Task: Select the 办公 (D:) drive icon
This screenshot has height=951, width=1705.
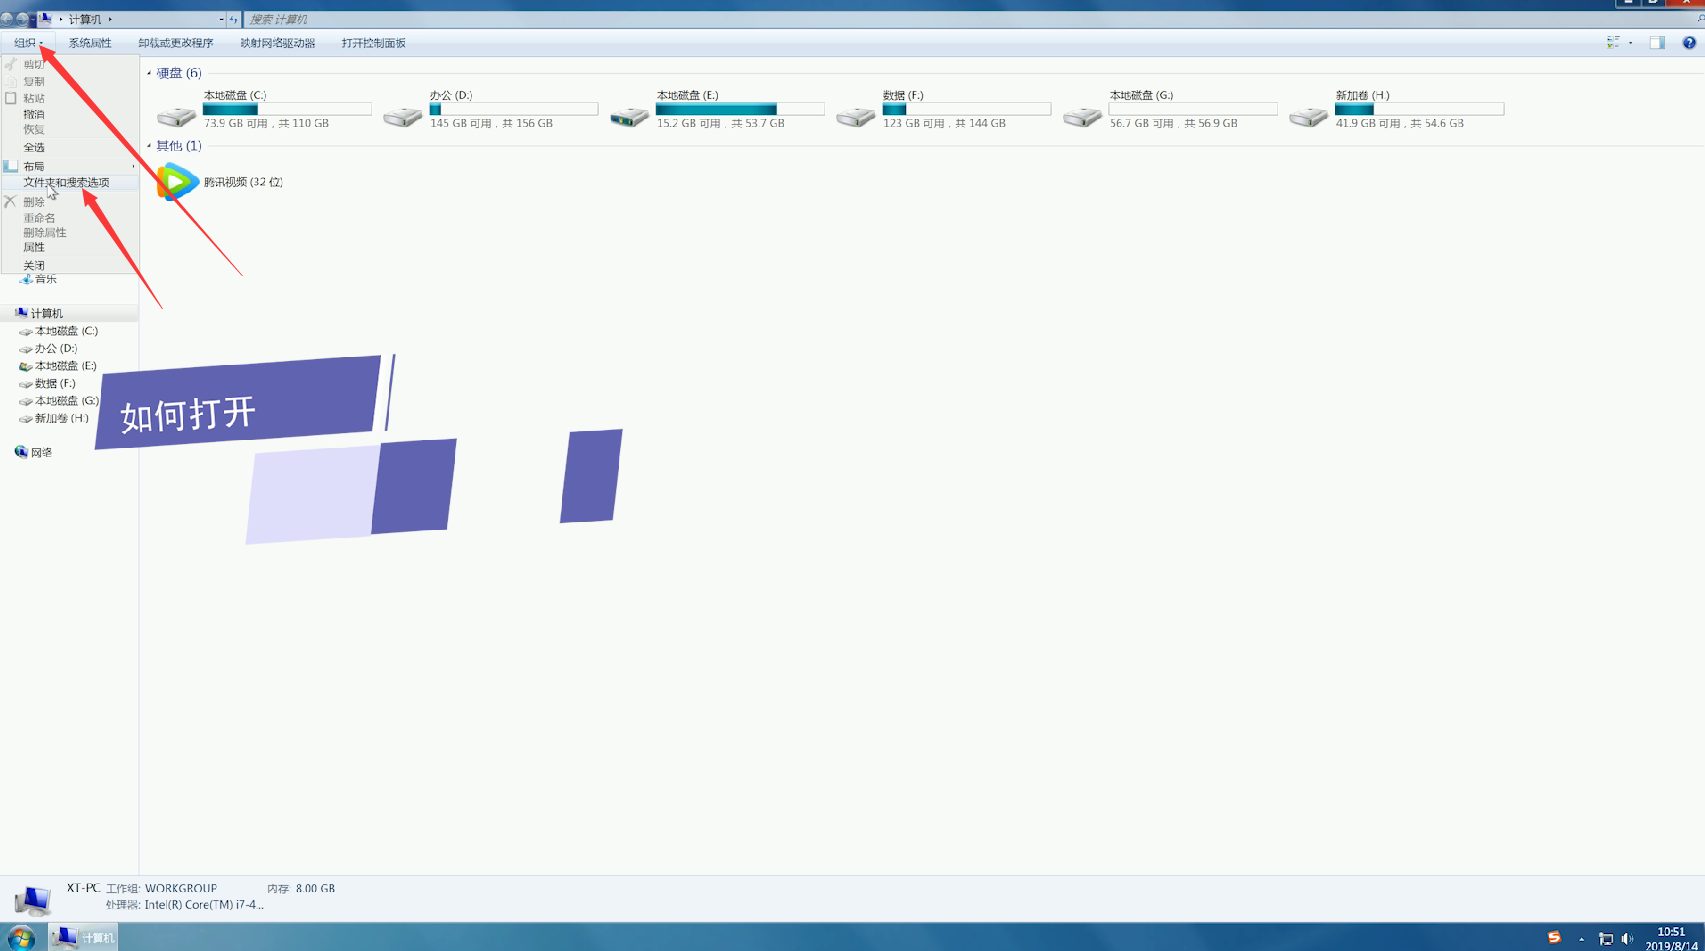Action: point(403,116)
